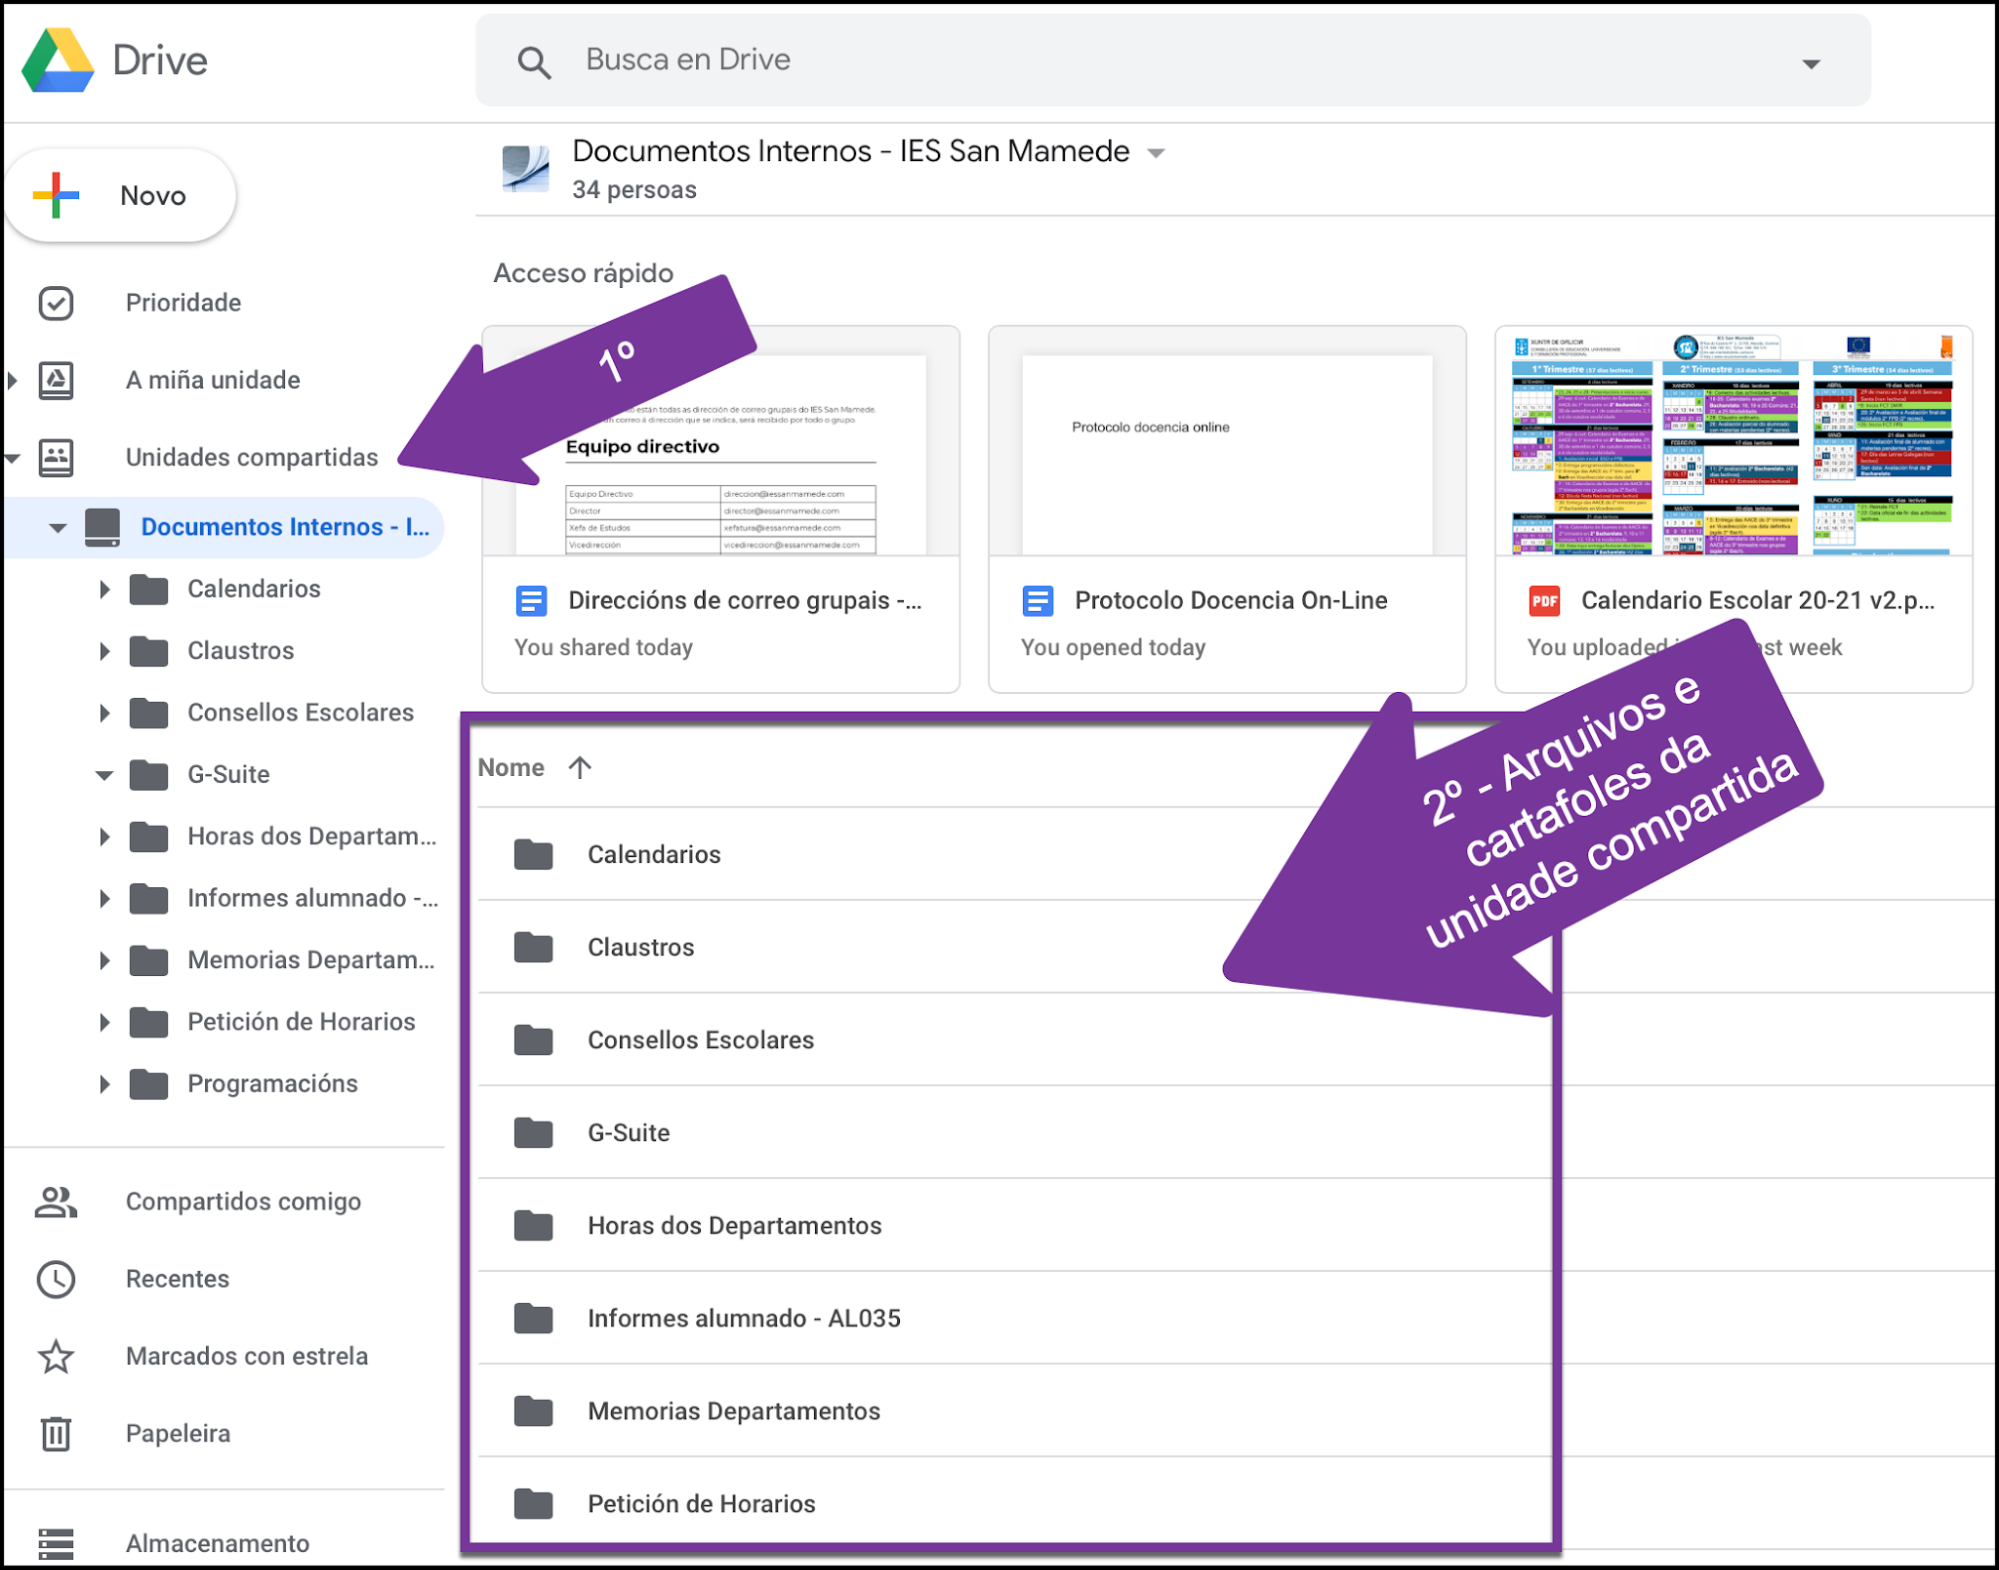Expand Informes alumnado sidebar folder

coord(104,899)
